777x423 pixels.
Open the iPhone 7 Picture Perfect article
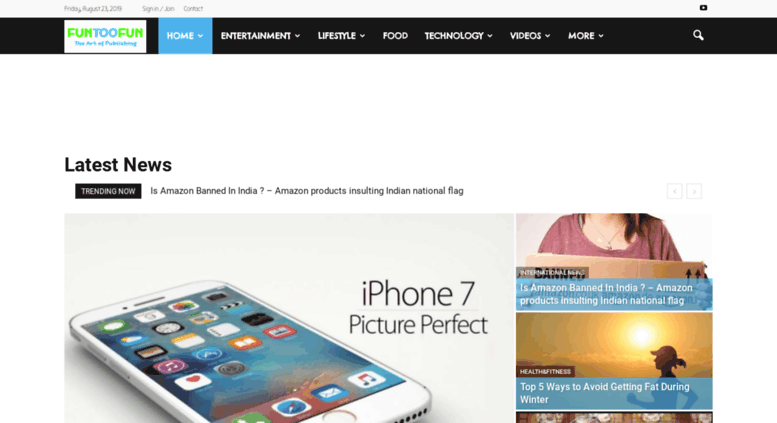tap(289, 318)
